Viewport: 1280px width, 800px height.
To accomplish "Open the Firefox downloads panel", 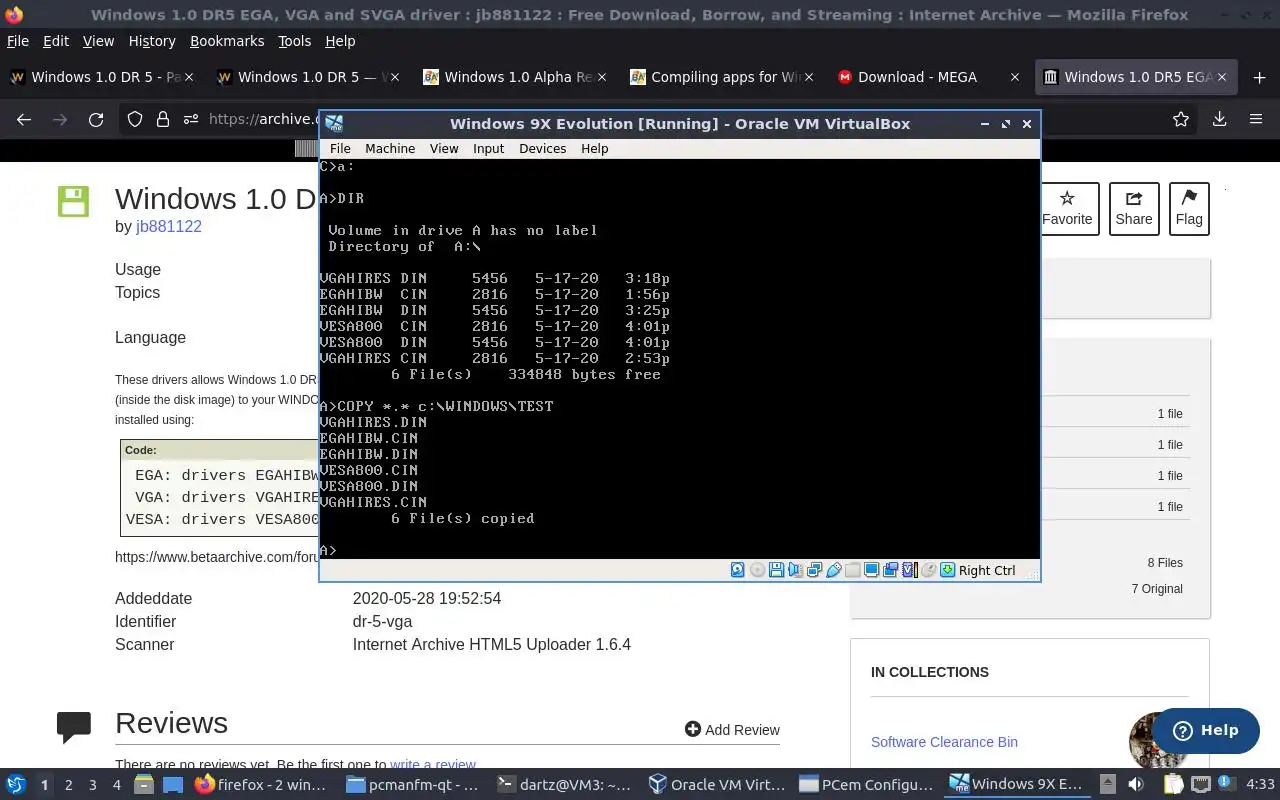I will (x=1219, y=119).
